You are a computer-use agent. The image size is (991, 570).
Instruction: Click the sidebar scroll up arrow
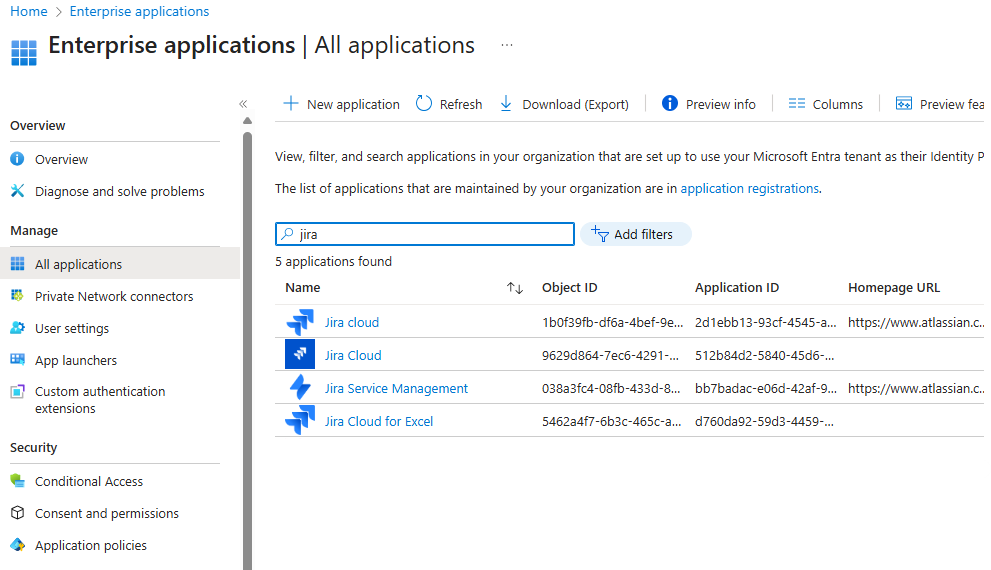(247, 121)
